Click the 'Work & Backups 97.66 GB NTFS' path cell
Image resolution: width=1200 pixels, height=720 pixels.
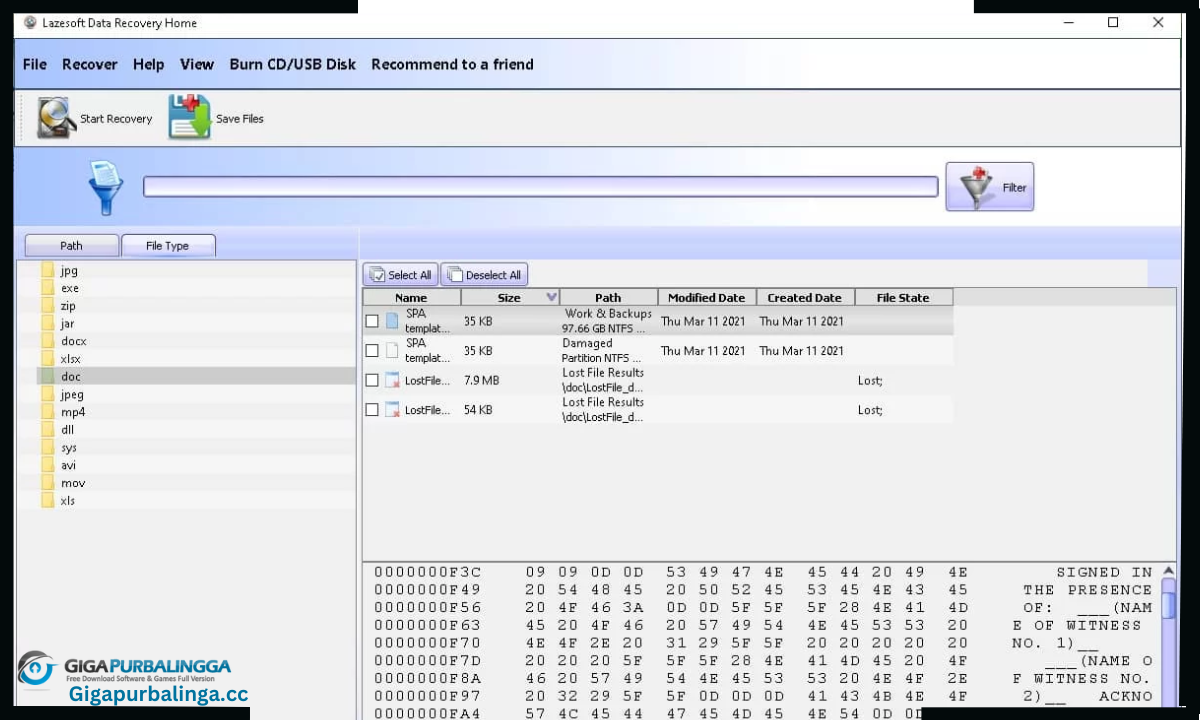tap(608, 321)
